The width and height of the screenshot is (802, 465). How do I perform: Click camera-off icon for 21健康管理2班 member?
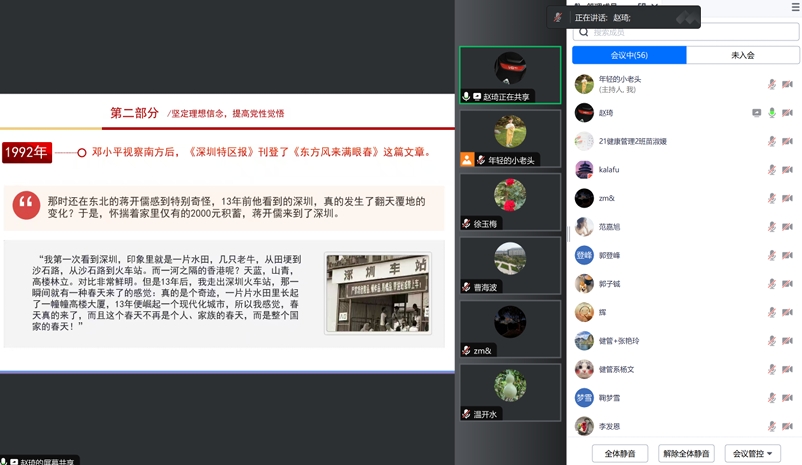tap(787, 141)
